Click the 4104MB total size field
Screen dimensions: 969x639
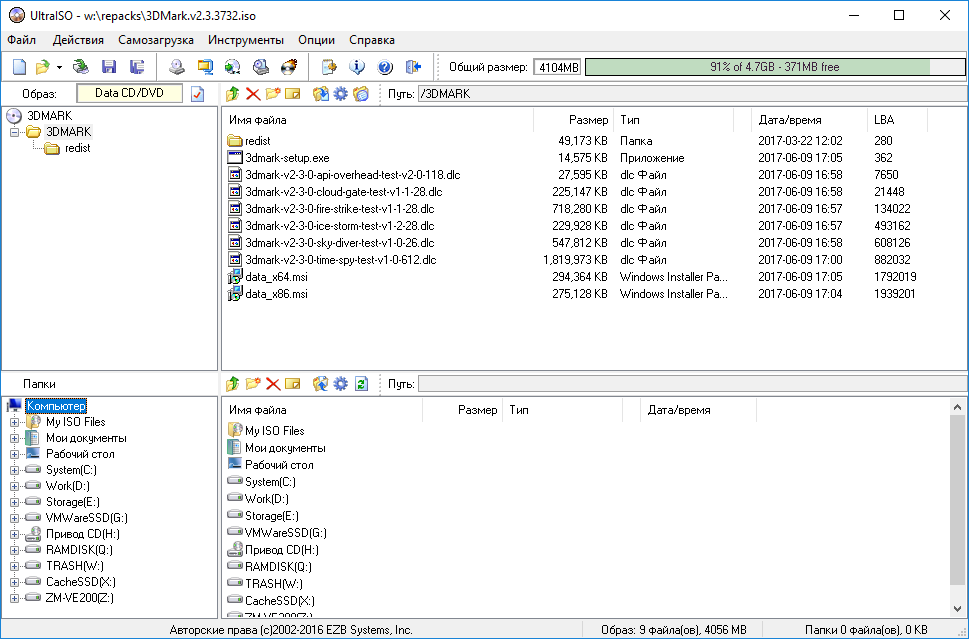click(557, 67)
